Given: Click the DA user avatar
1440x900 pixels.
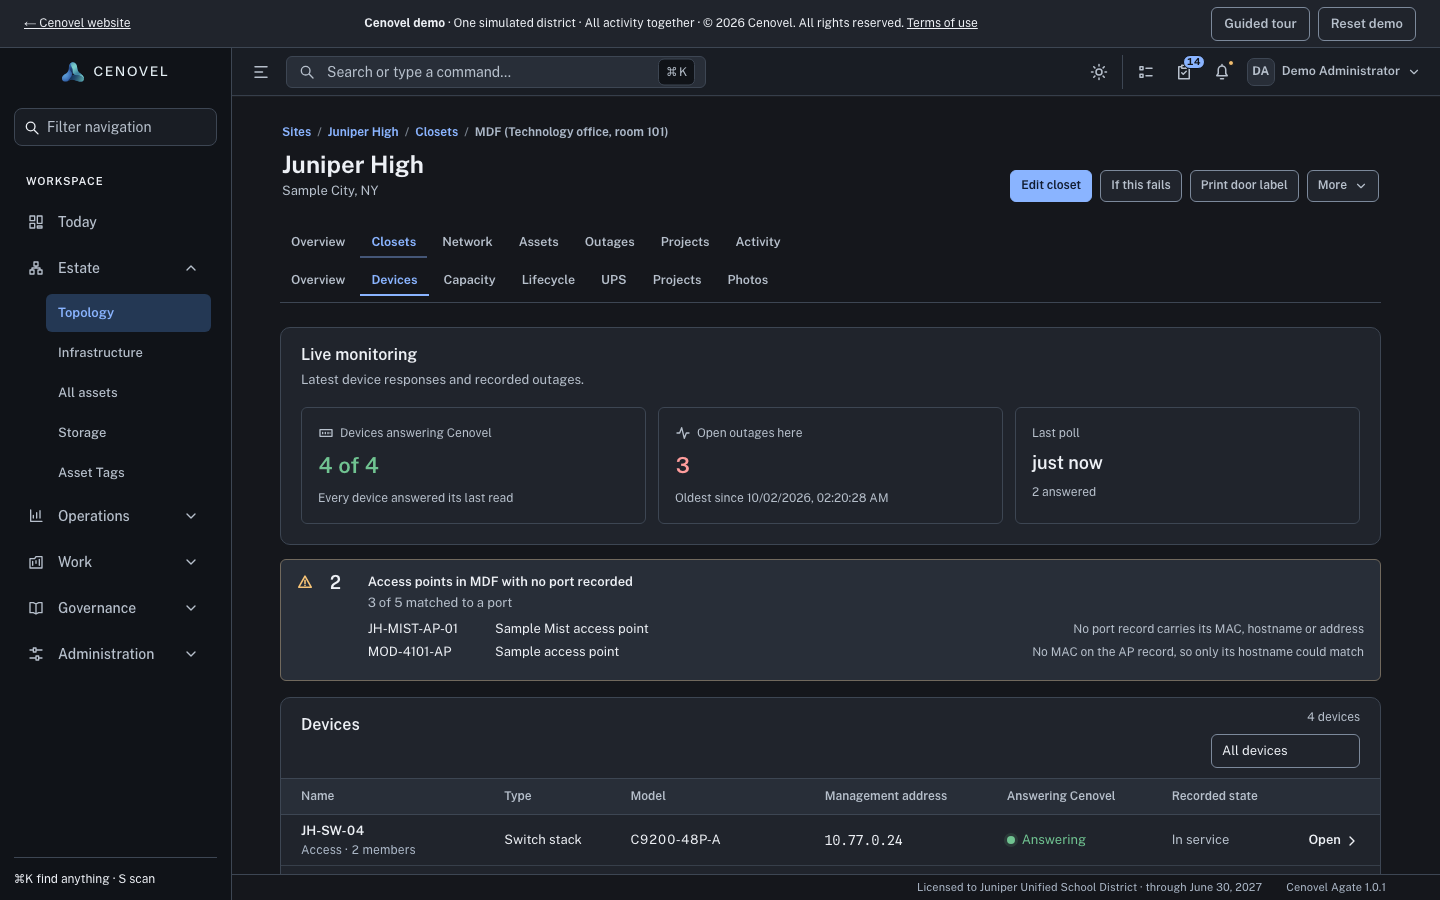Looking at the screenshot, I should click(x=1260, y=71).
